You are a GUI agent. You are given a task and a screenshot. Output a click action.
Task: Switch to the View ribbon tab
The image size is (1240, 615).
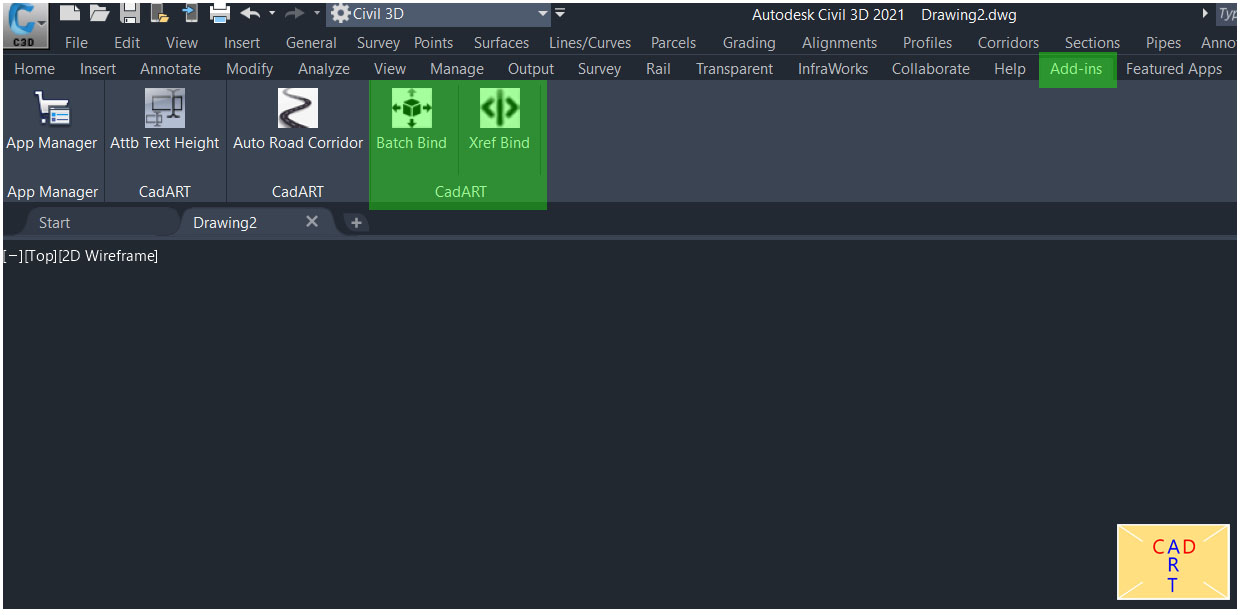coord(390,69)
